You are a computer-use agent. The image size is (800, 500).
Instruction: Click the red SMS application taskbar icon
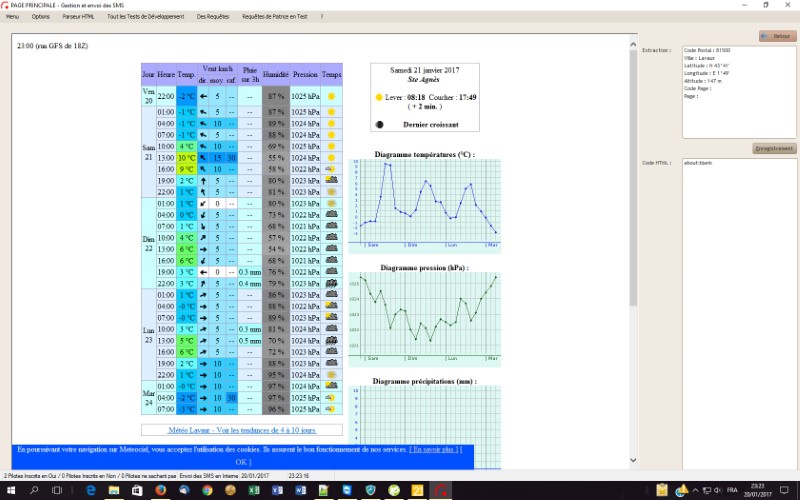click(x=440, y=490)
